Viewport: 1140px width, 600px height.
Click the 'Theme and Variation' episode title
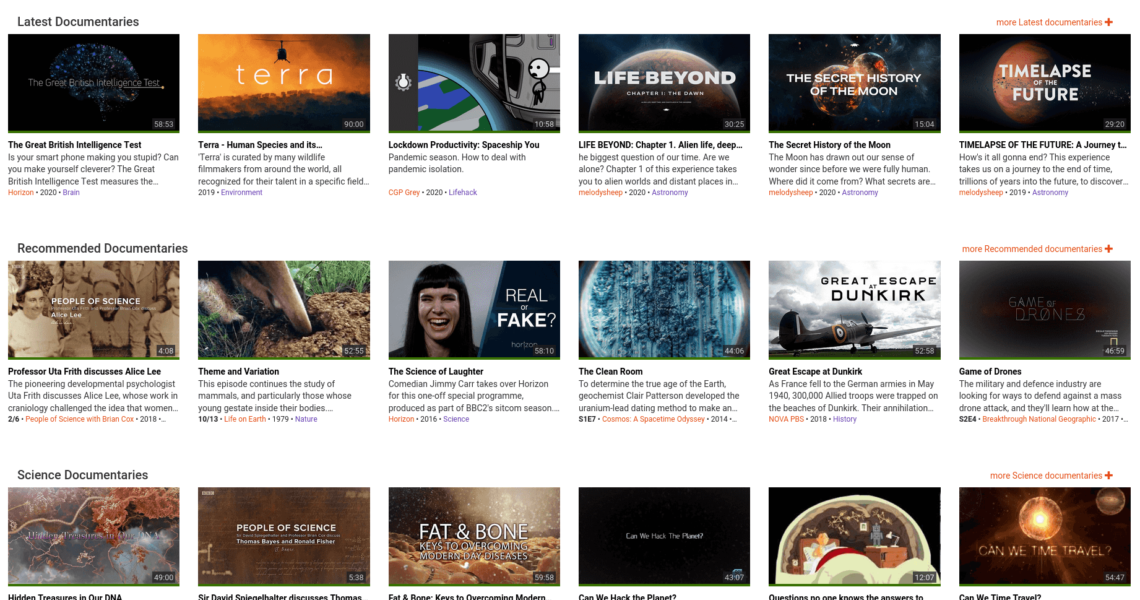pyautogui.click(x=238, y=372)
